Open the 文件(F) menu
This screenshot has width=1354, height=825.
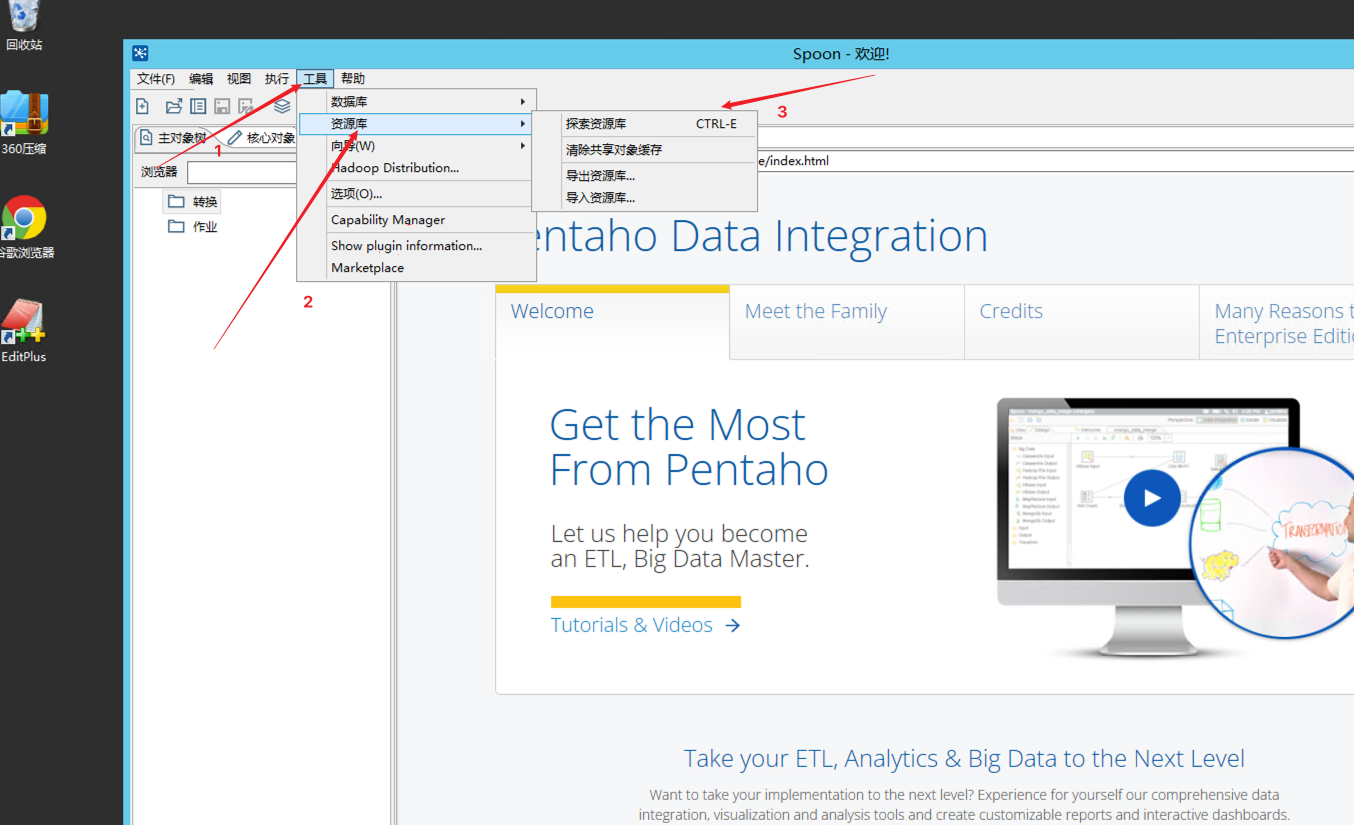[x=156, y=79]
